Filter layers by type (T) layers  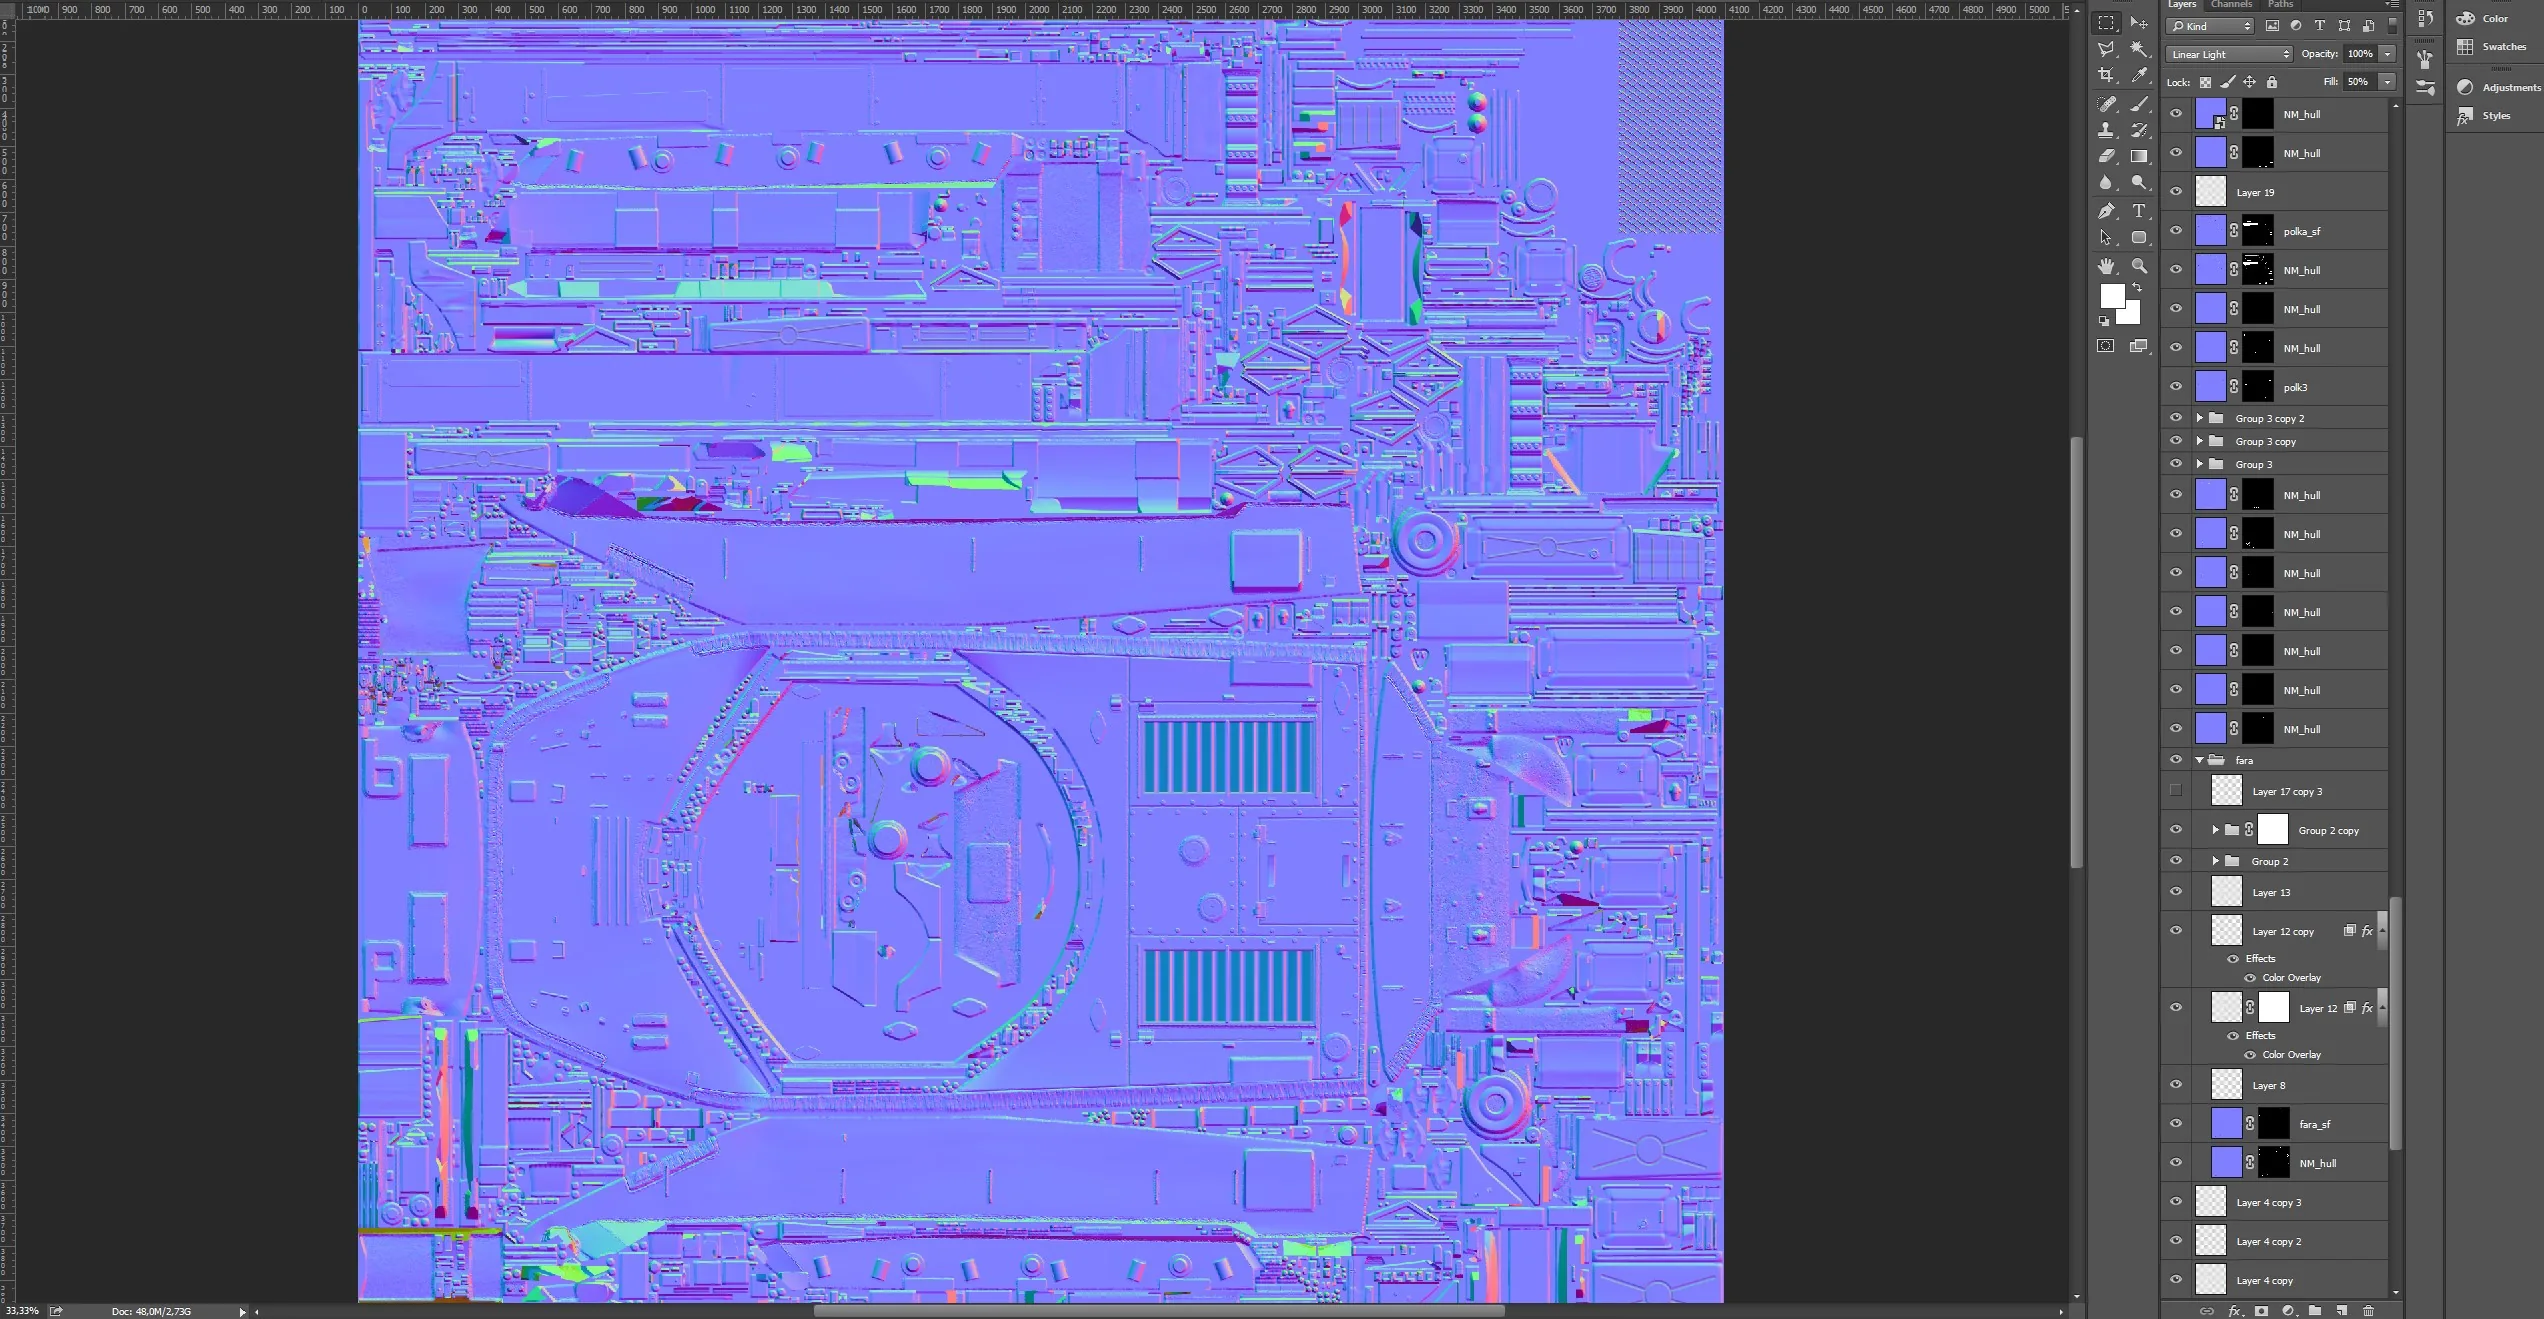2320,26
